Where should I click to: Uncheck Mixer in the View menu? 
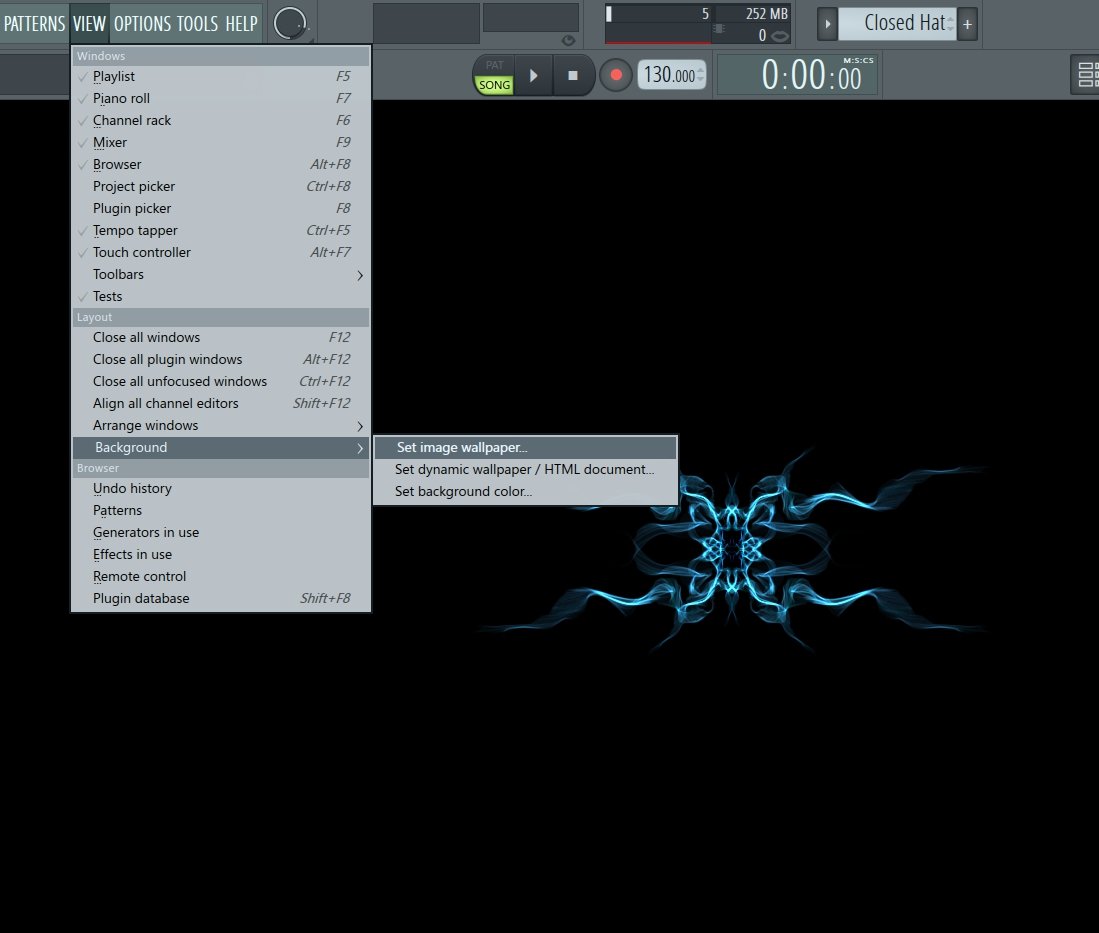pos(110,142)
